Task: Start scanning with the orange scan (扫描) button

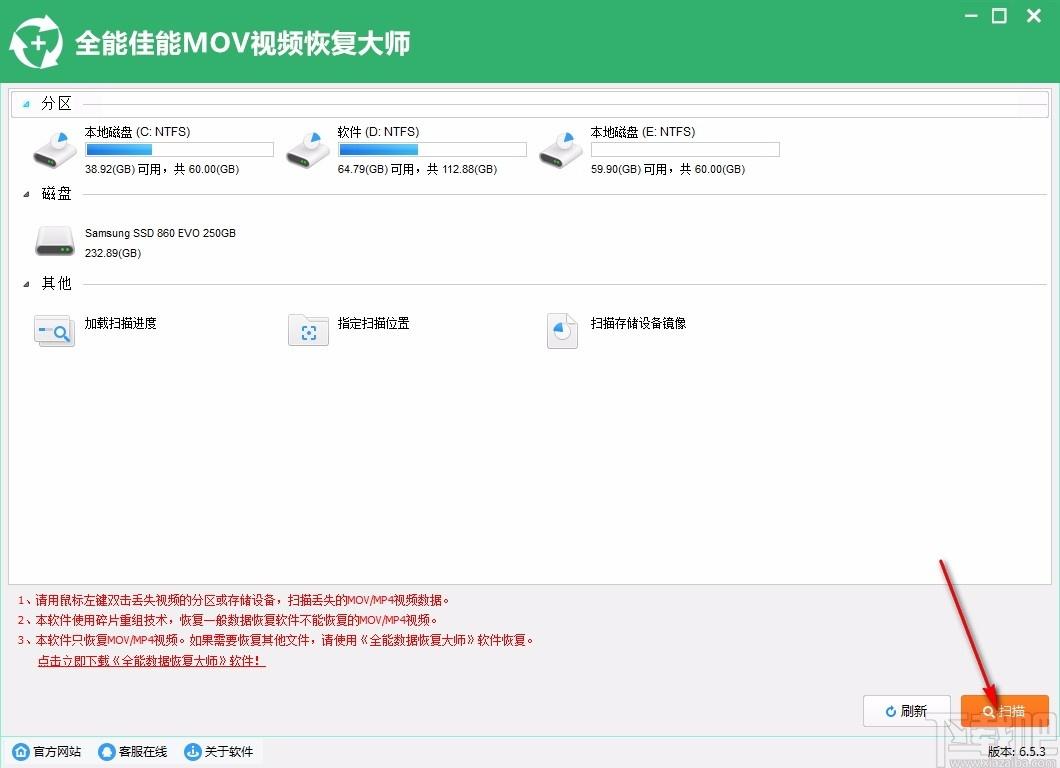Action: tap(1005, 711)
